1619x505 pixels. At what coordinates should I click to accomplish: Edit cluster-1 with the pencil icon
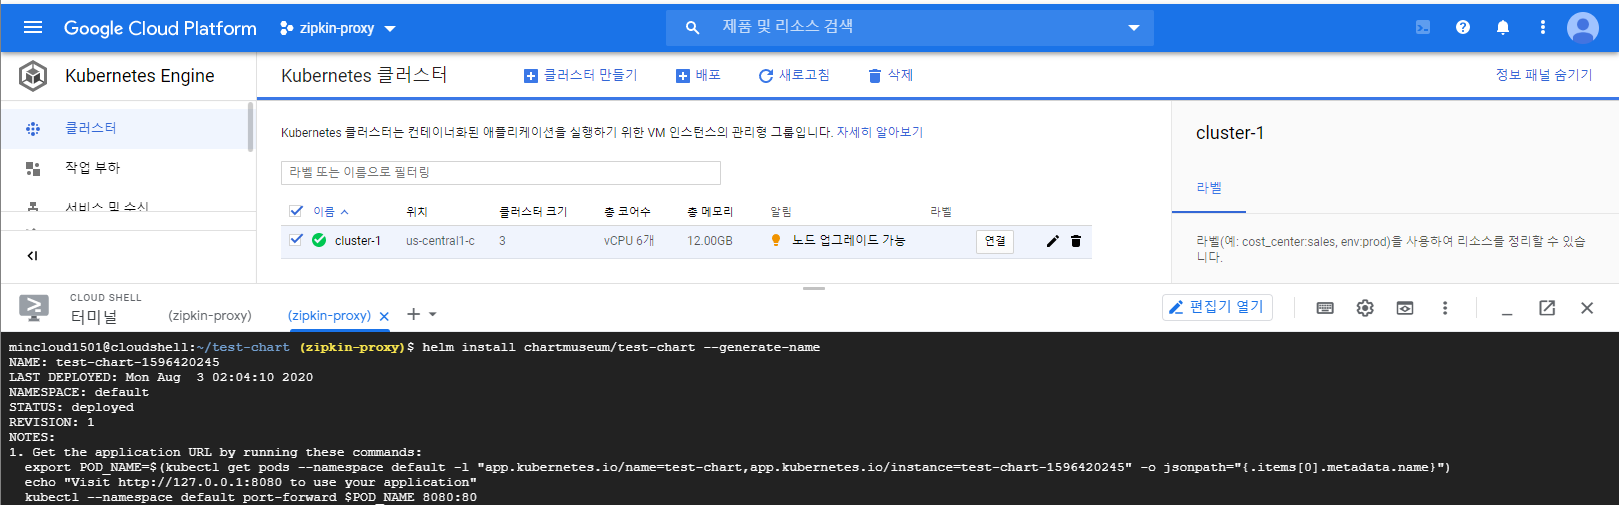coord(1052,241)
